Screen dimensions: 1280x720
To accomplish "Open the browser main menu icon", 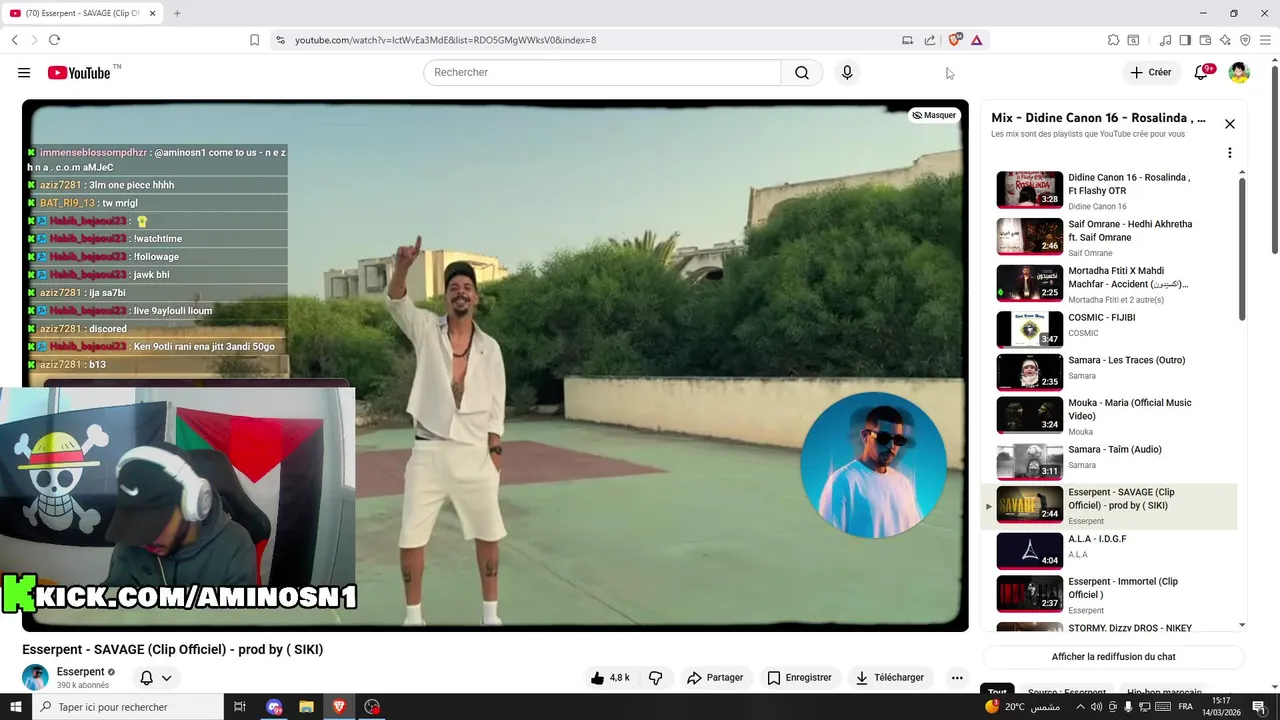I will pyautogui.click(x=1265, y=40).
